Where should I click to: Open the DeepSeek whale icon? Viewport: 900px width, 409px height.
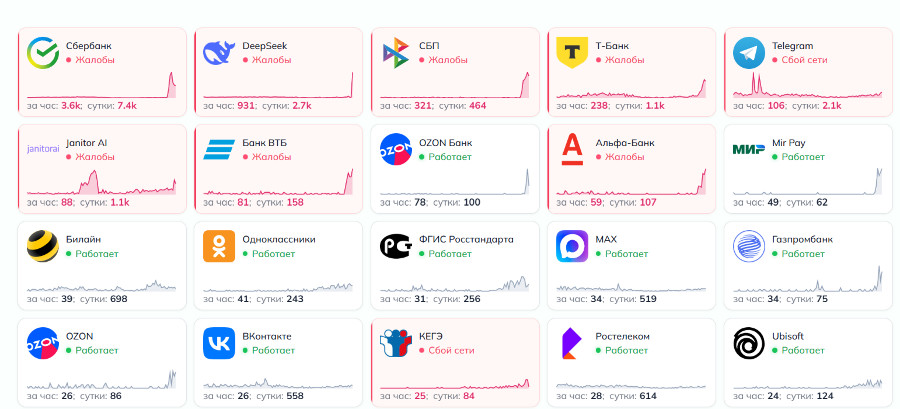tap(218, 53)
